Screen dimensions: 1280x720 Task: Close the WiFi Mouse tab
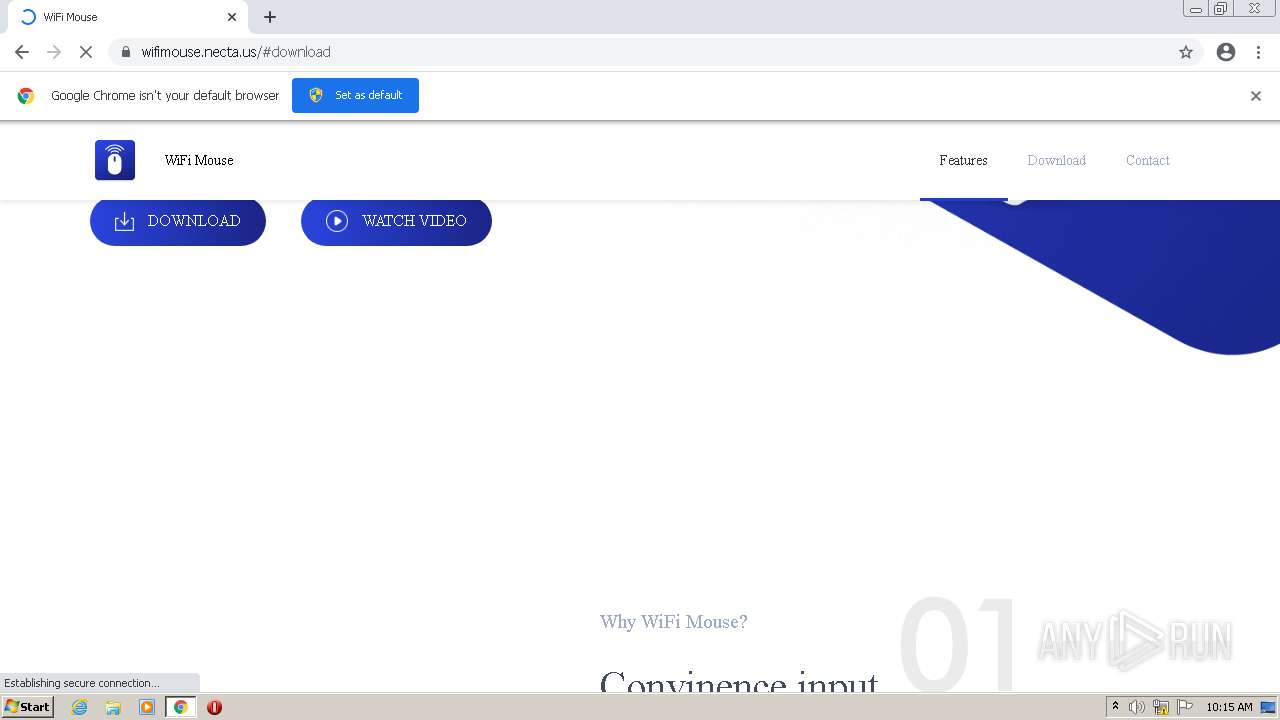[x=232, y=17]
